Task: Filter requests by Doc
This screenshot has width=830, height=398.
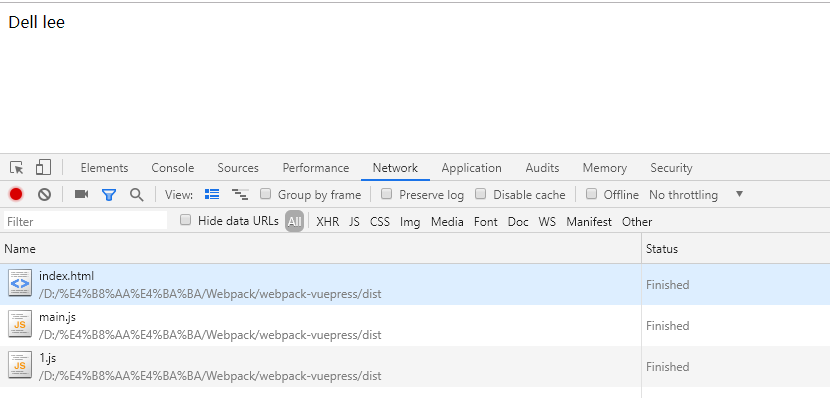Action: [518, 222]
